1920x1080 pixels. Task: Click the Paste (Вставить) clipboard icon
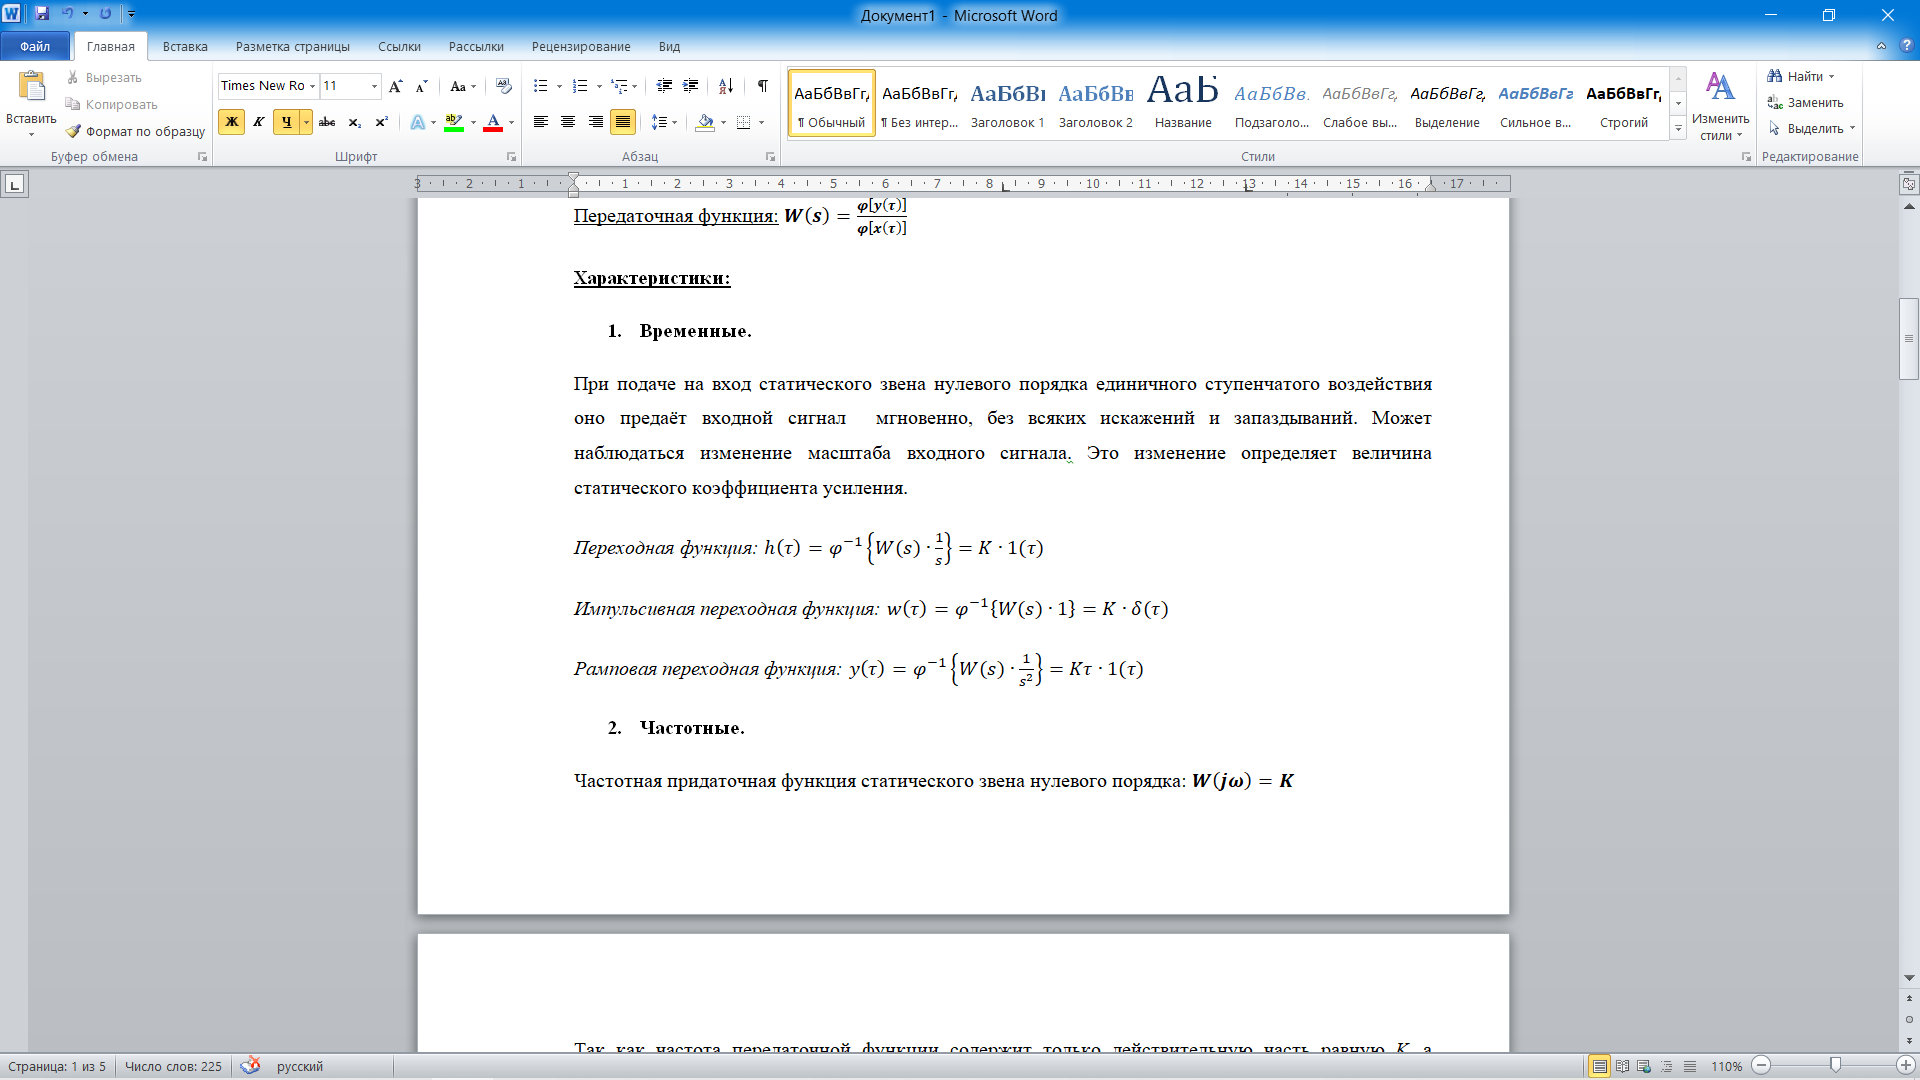31,88
